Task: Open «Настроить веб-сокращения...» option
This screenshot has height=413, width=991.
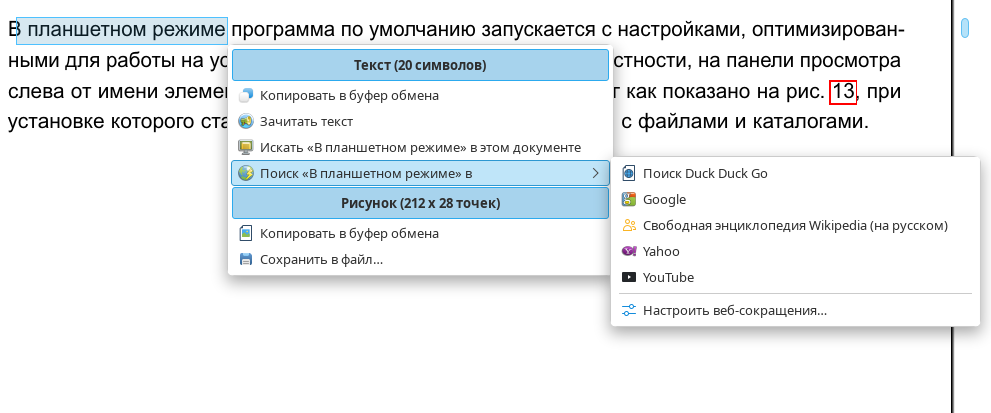Action: (x=735, y=310)
